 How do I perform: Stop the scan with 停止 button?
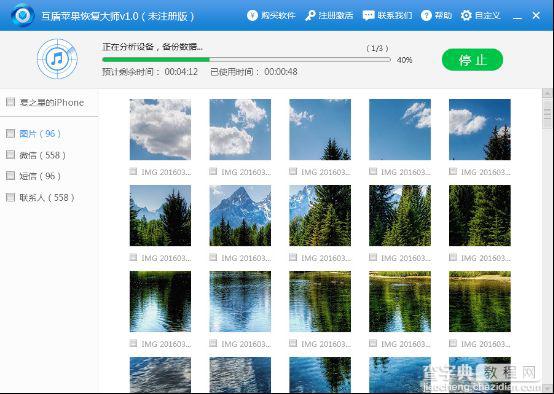click(x=472, y=60)
